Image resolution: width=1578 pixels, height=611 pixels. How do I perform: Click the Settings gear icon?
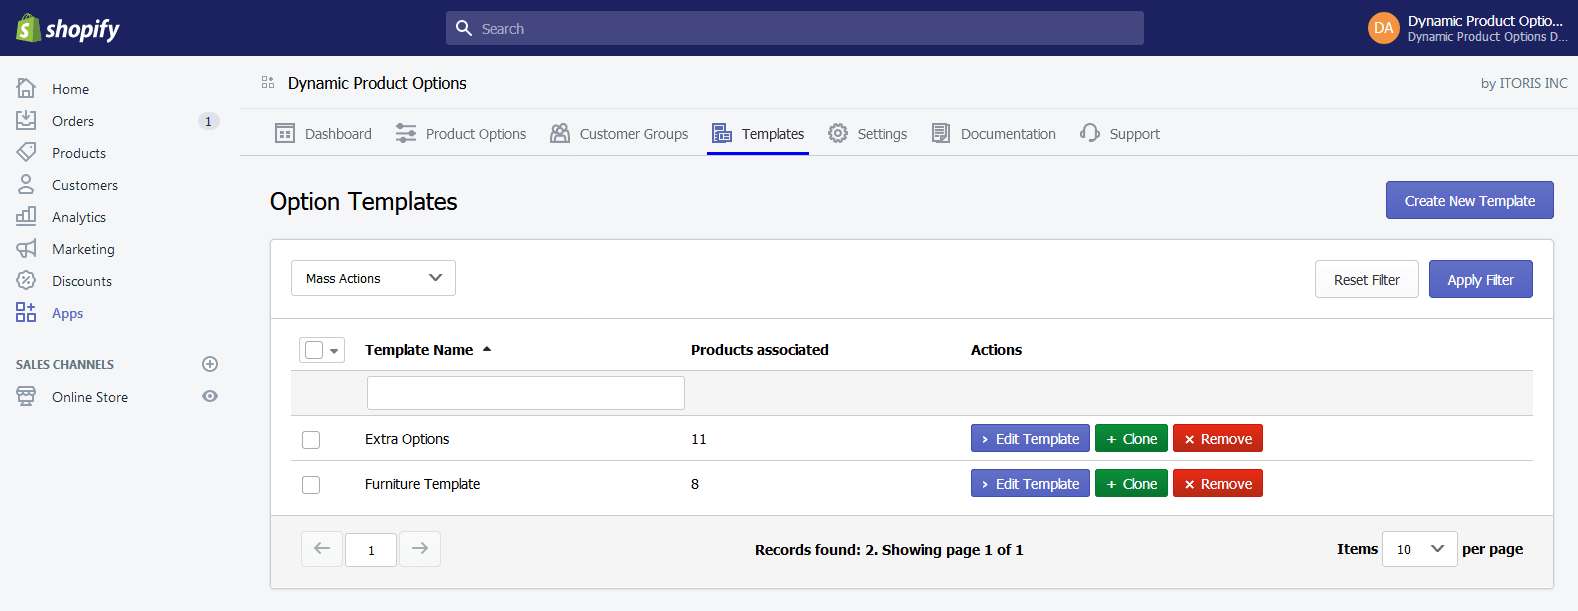point(838,133)
